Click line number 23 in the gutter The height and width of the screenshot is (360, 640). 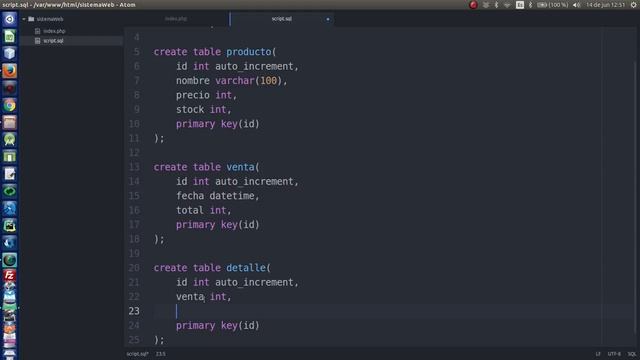pyautogui.click(x=134, y=311)
